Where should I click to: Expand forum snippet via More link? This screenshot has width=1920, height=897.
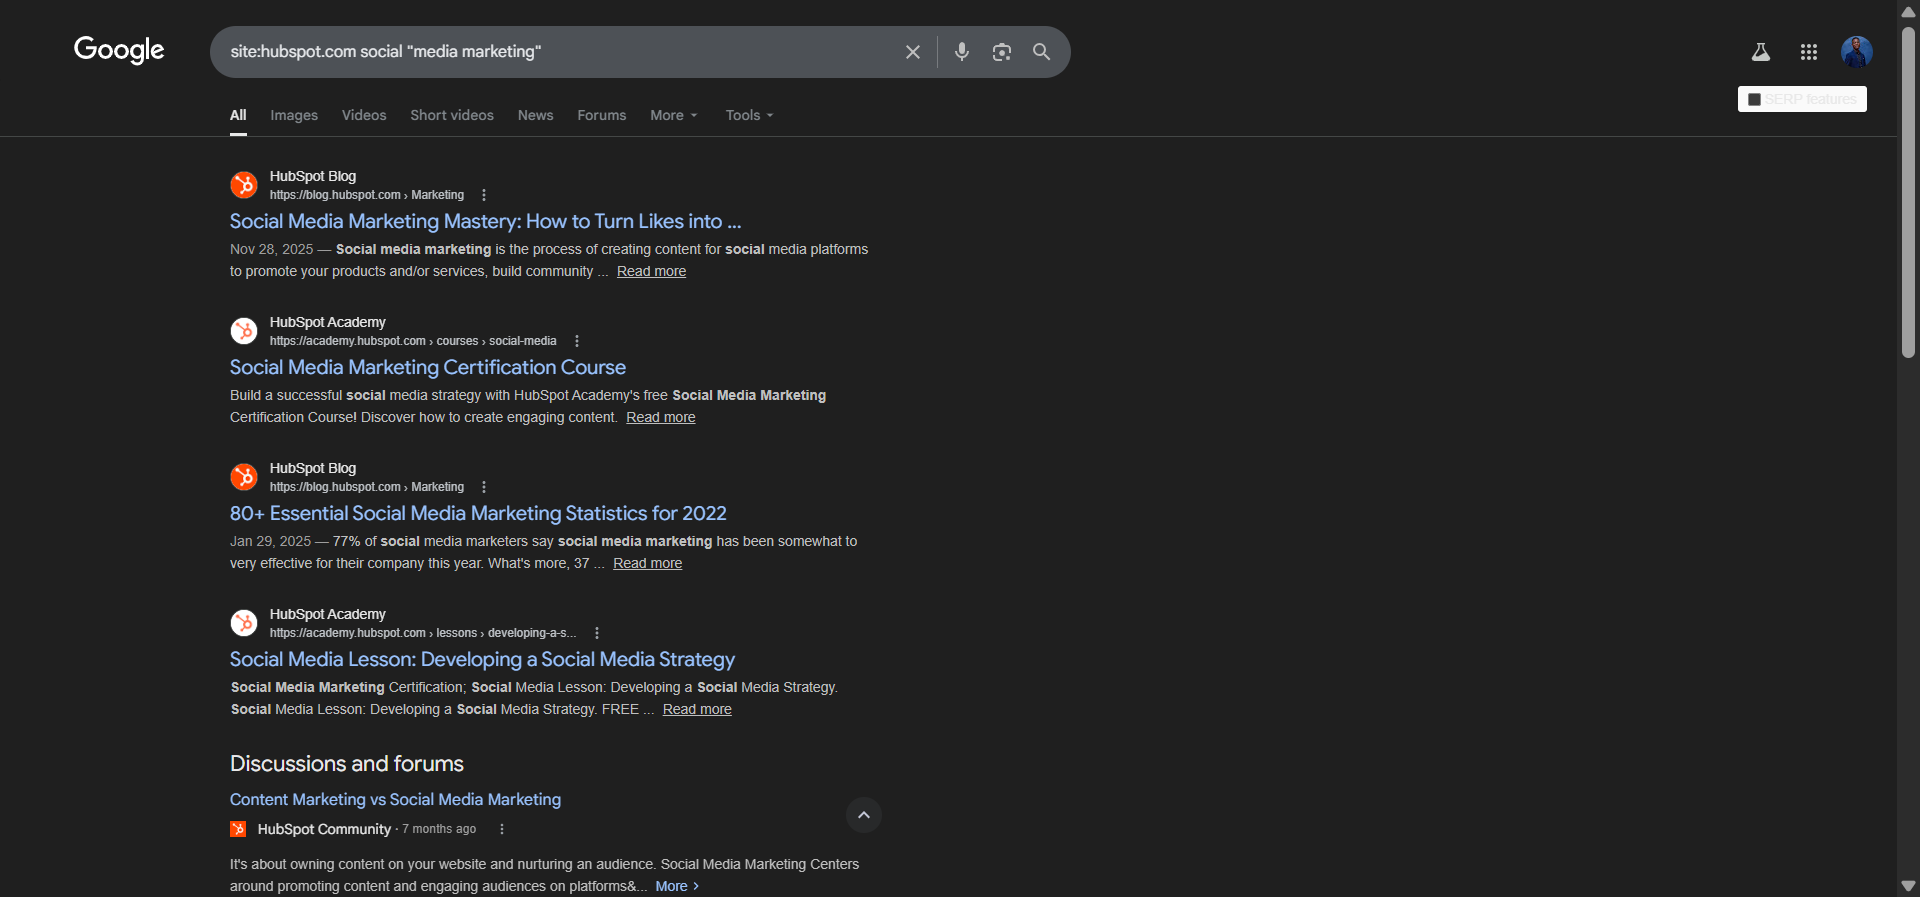click(677, 886)
